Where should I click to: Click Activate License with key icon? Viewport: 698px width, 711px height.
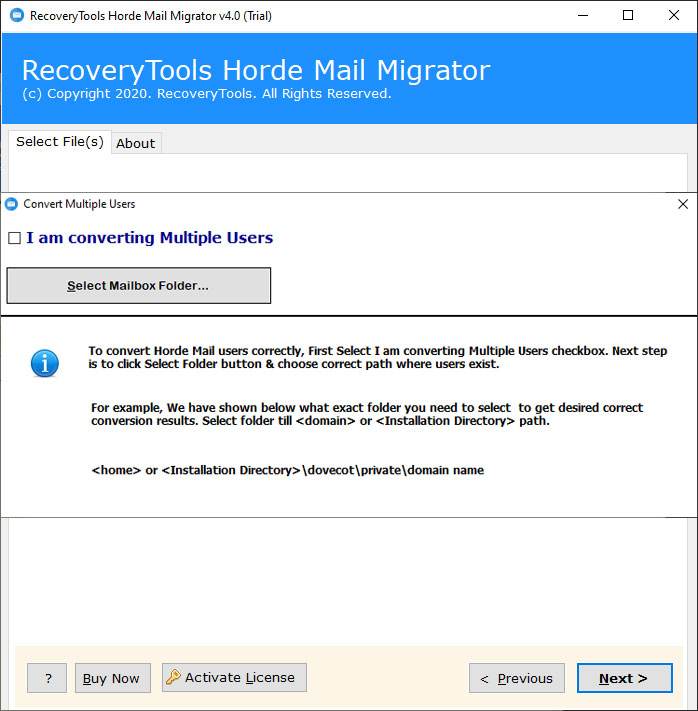pyautogui.click(x=234, y=677)
